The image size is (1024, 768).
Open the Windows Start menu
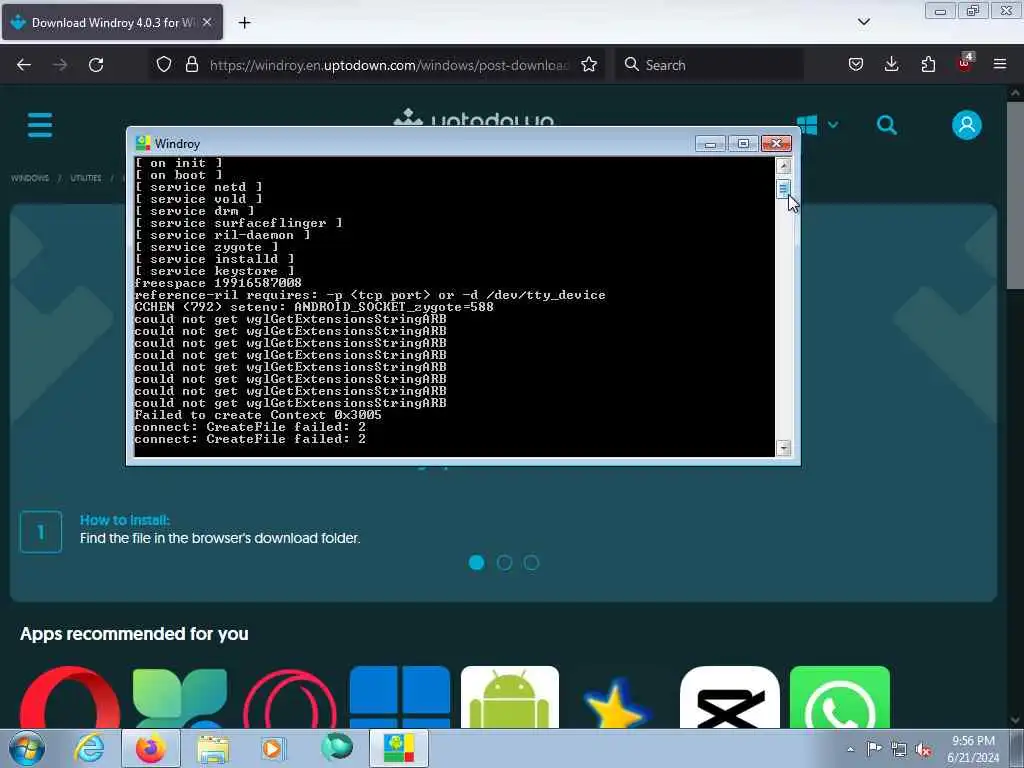pos(27,748)
